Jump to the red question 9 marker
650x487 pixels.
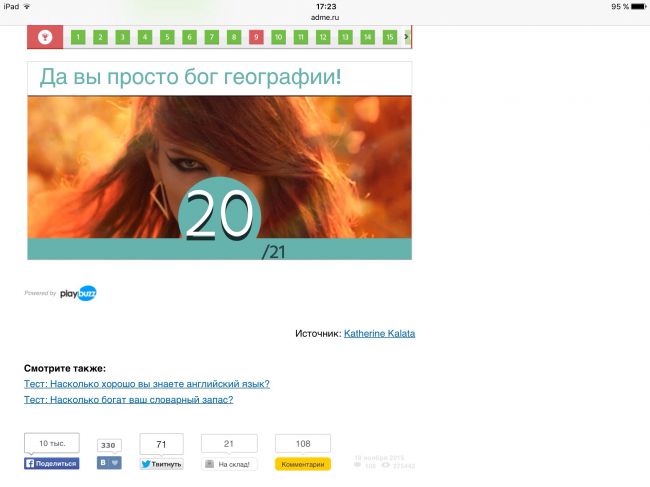[256, 37]
